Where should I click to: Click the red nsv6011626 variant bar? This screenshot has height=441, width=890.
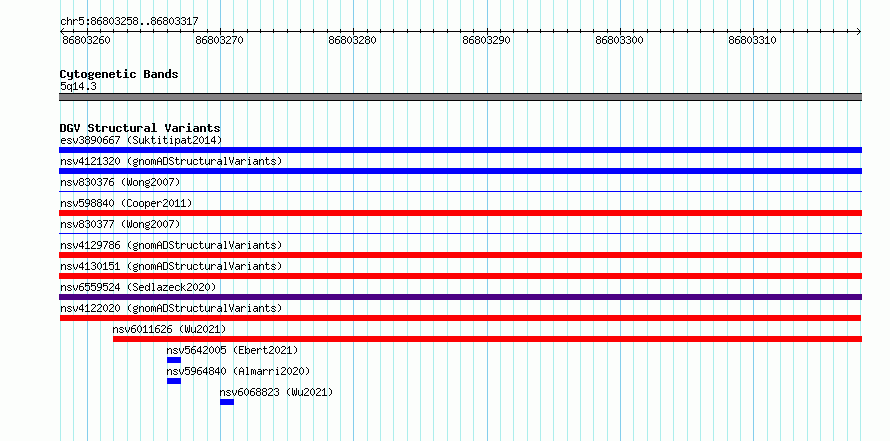tap(487, 339)
